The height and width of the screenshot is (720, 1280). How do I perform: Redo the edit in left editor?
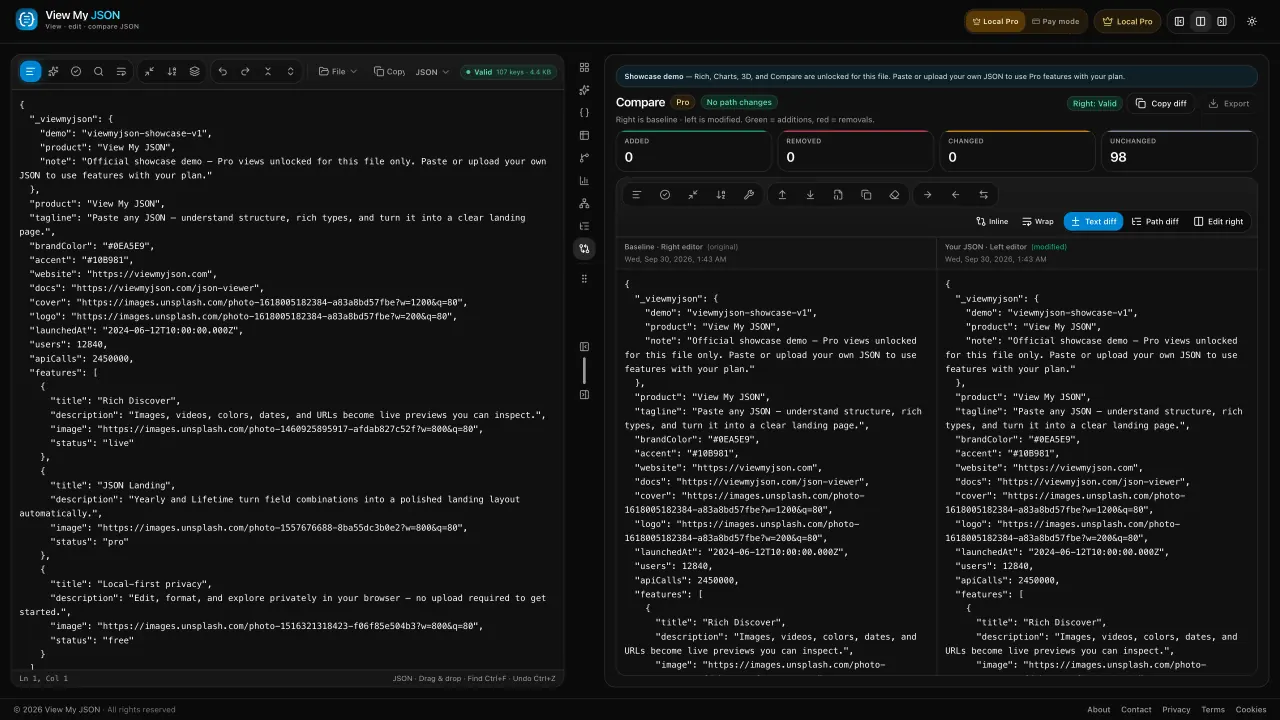pos(245,72)
